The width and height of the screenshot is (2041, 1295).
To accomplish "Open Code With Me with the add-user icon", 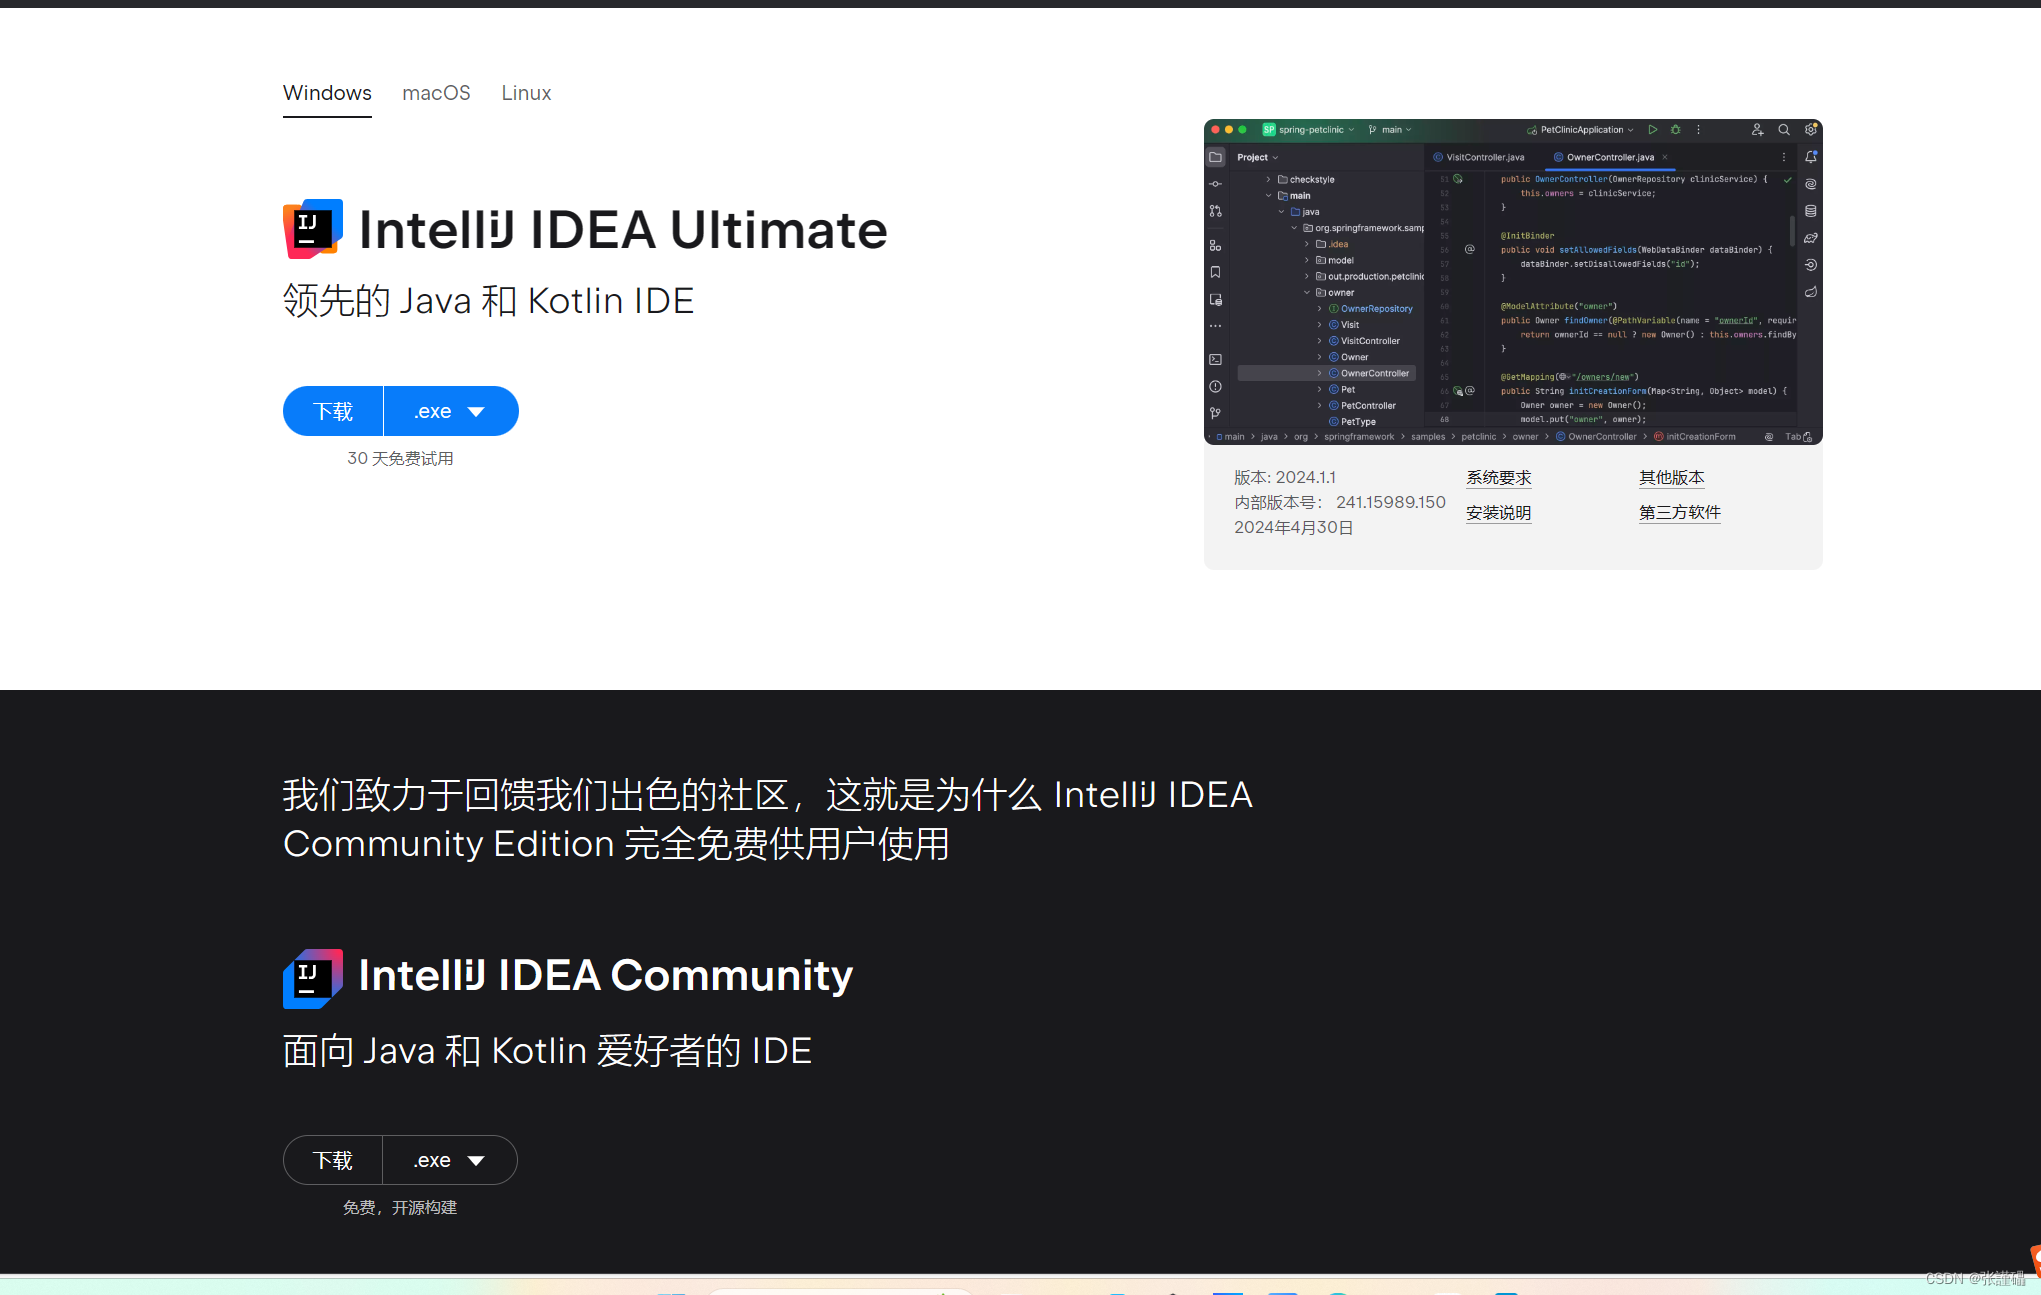I will [1758, 130].
